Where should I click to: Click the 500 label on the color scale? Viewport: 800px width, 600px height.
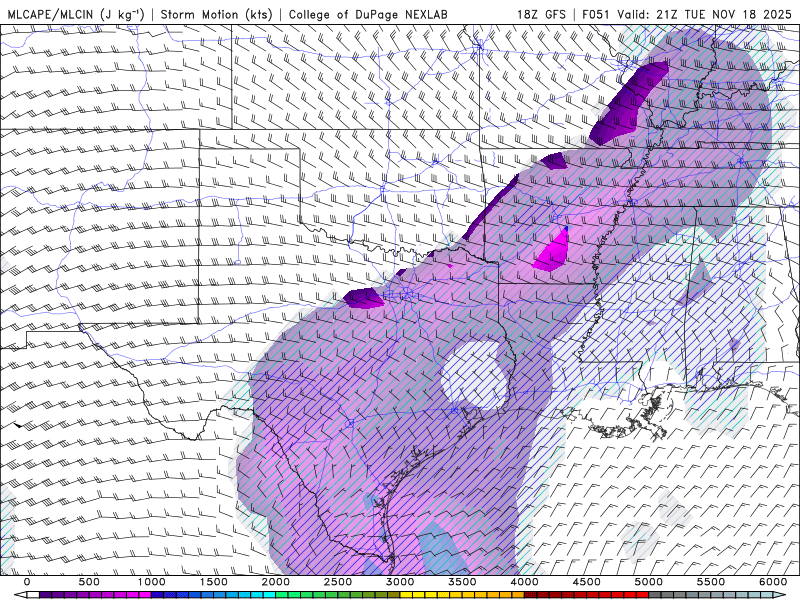click(89, 582)
